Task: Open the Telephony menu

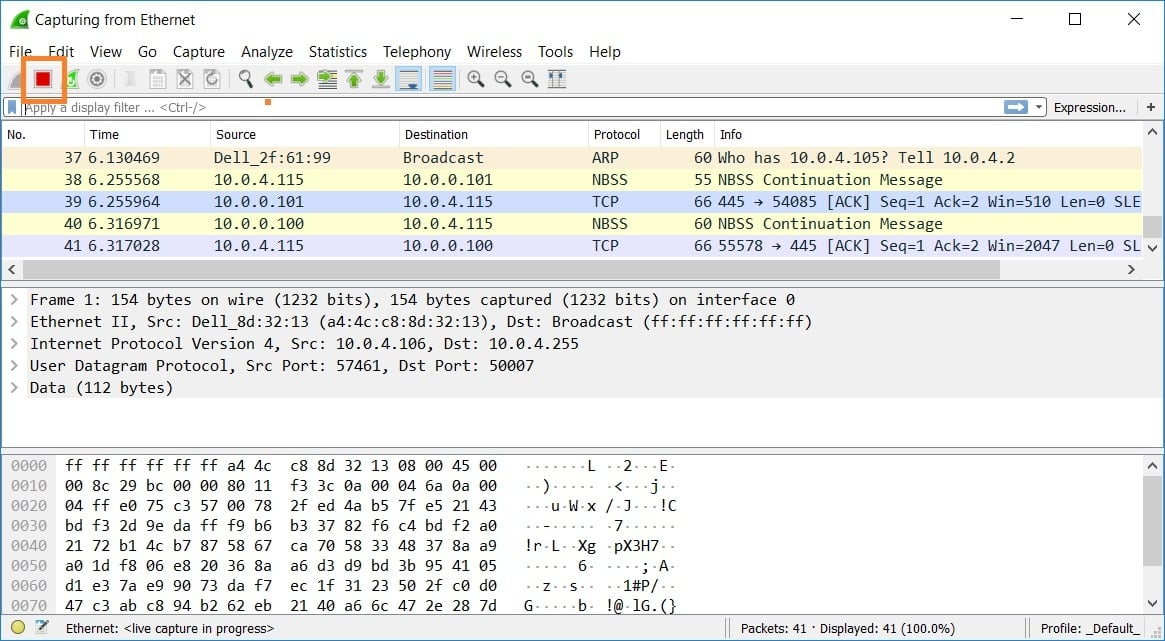Action: 417,51
